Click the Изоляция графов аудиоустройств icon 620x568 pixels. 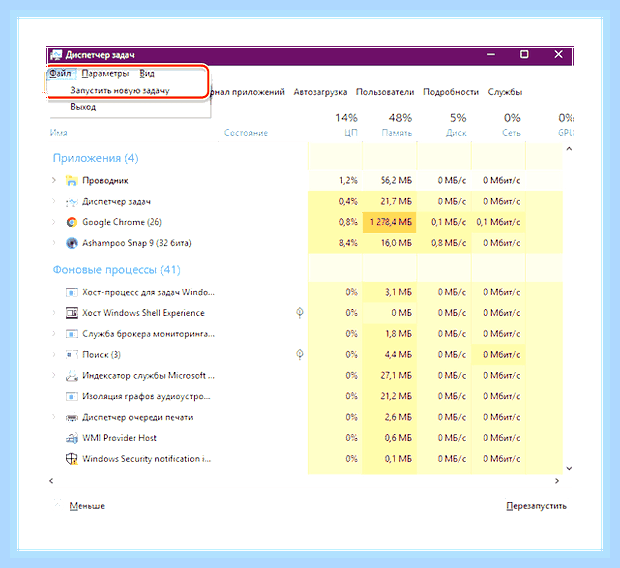(72, 396)
